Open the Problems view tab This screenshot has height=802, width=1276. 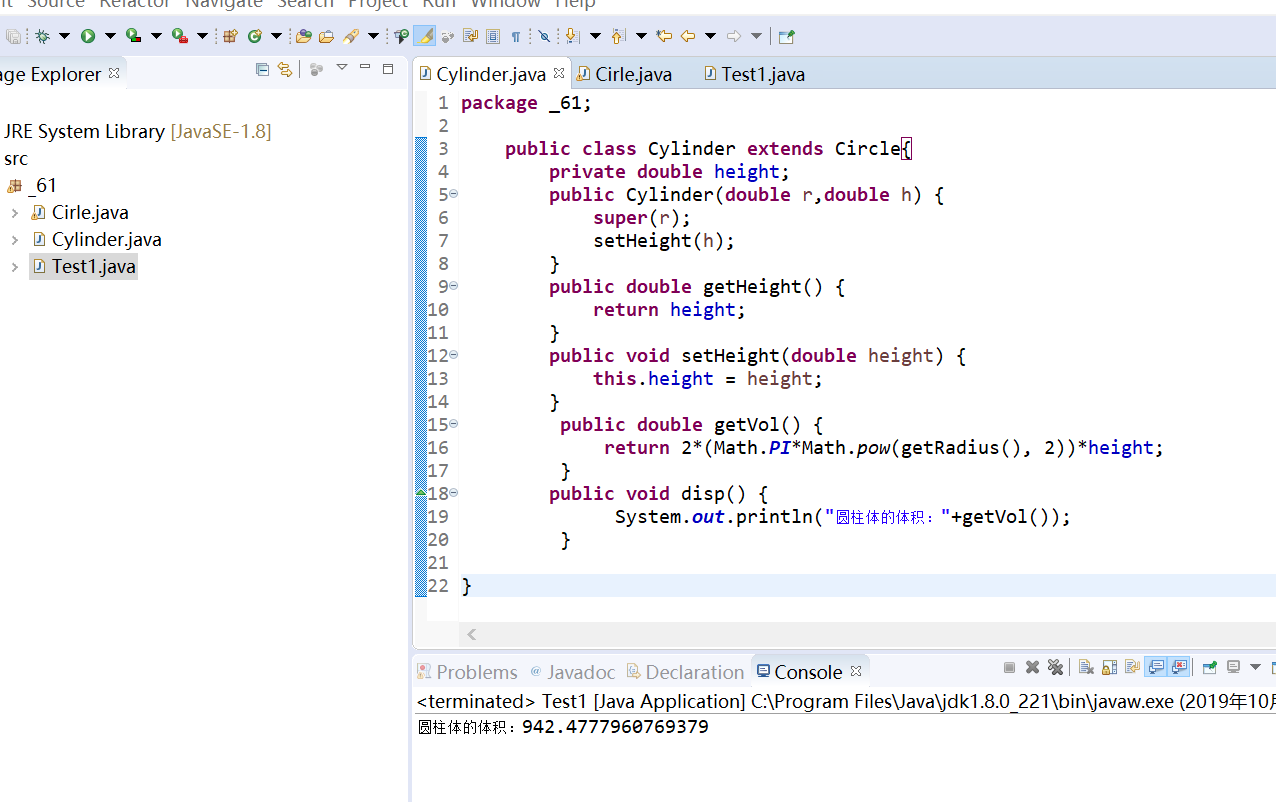[x=476, y=672]
